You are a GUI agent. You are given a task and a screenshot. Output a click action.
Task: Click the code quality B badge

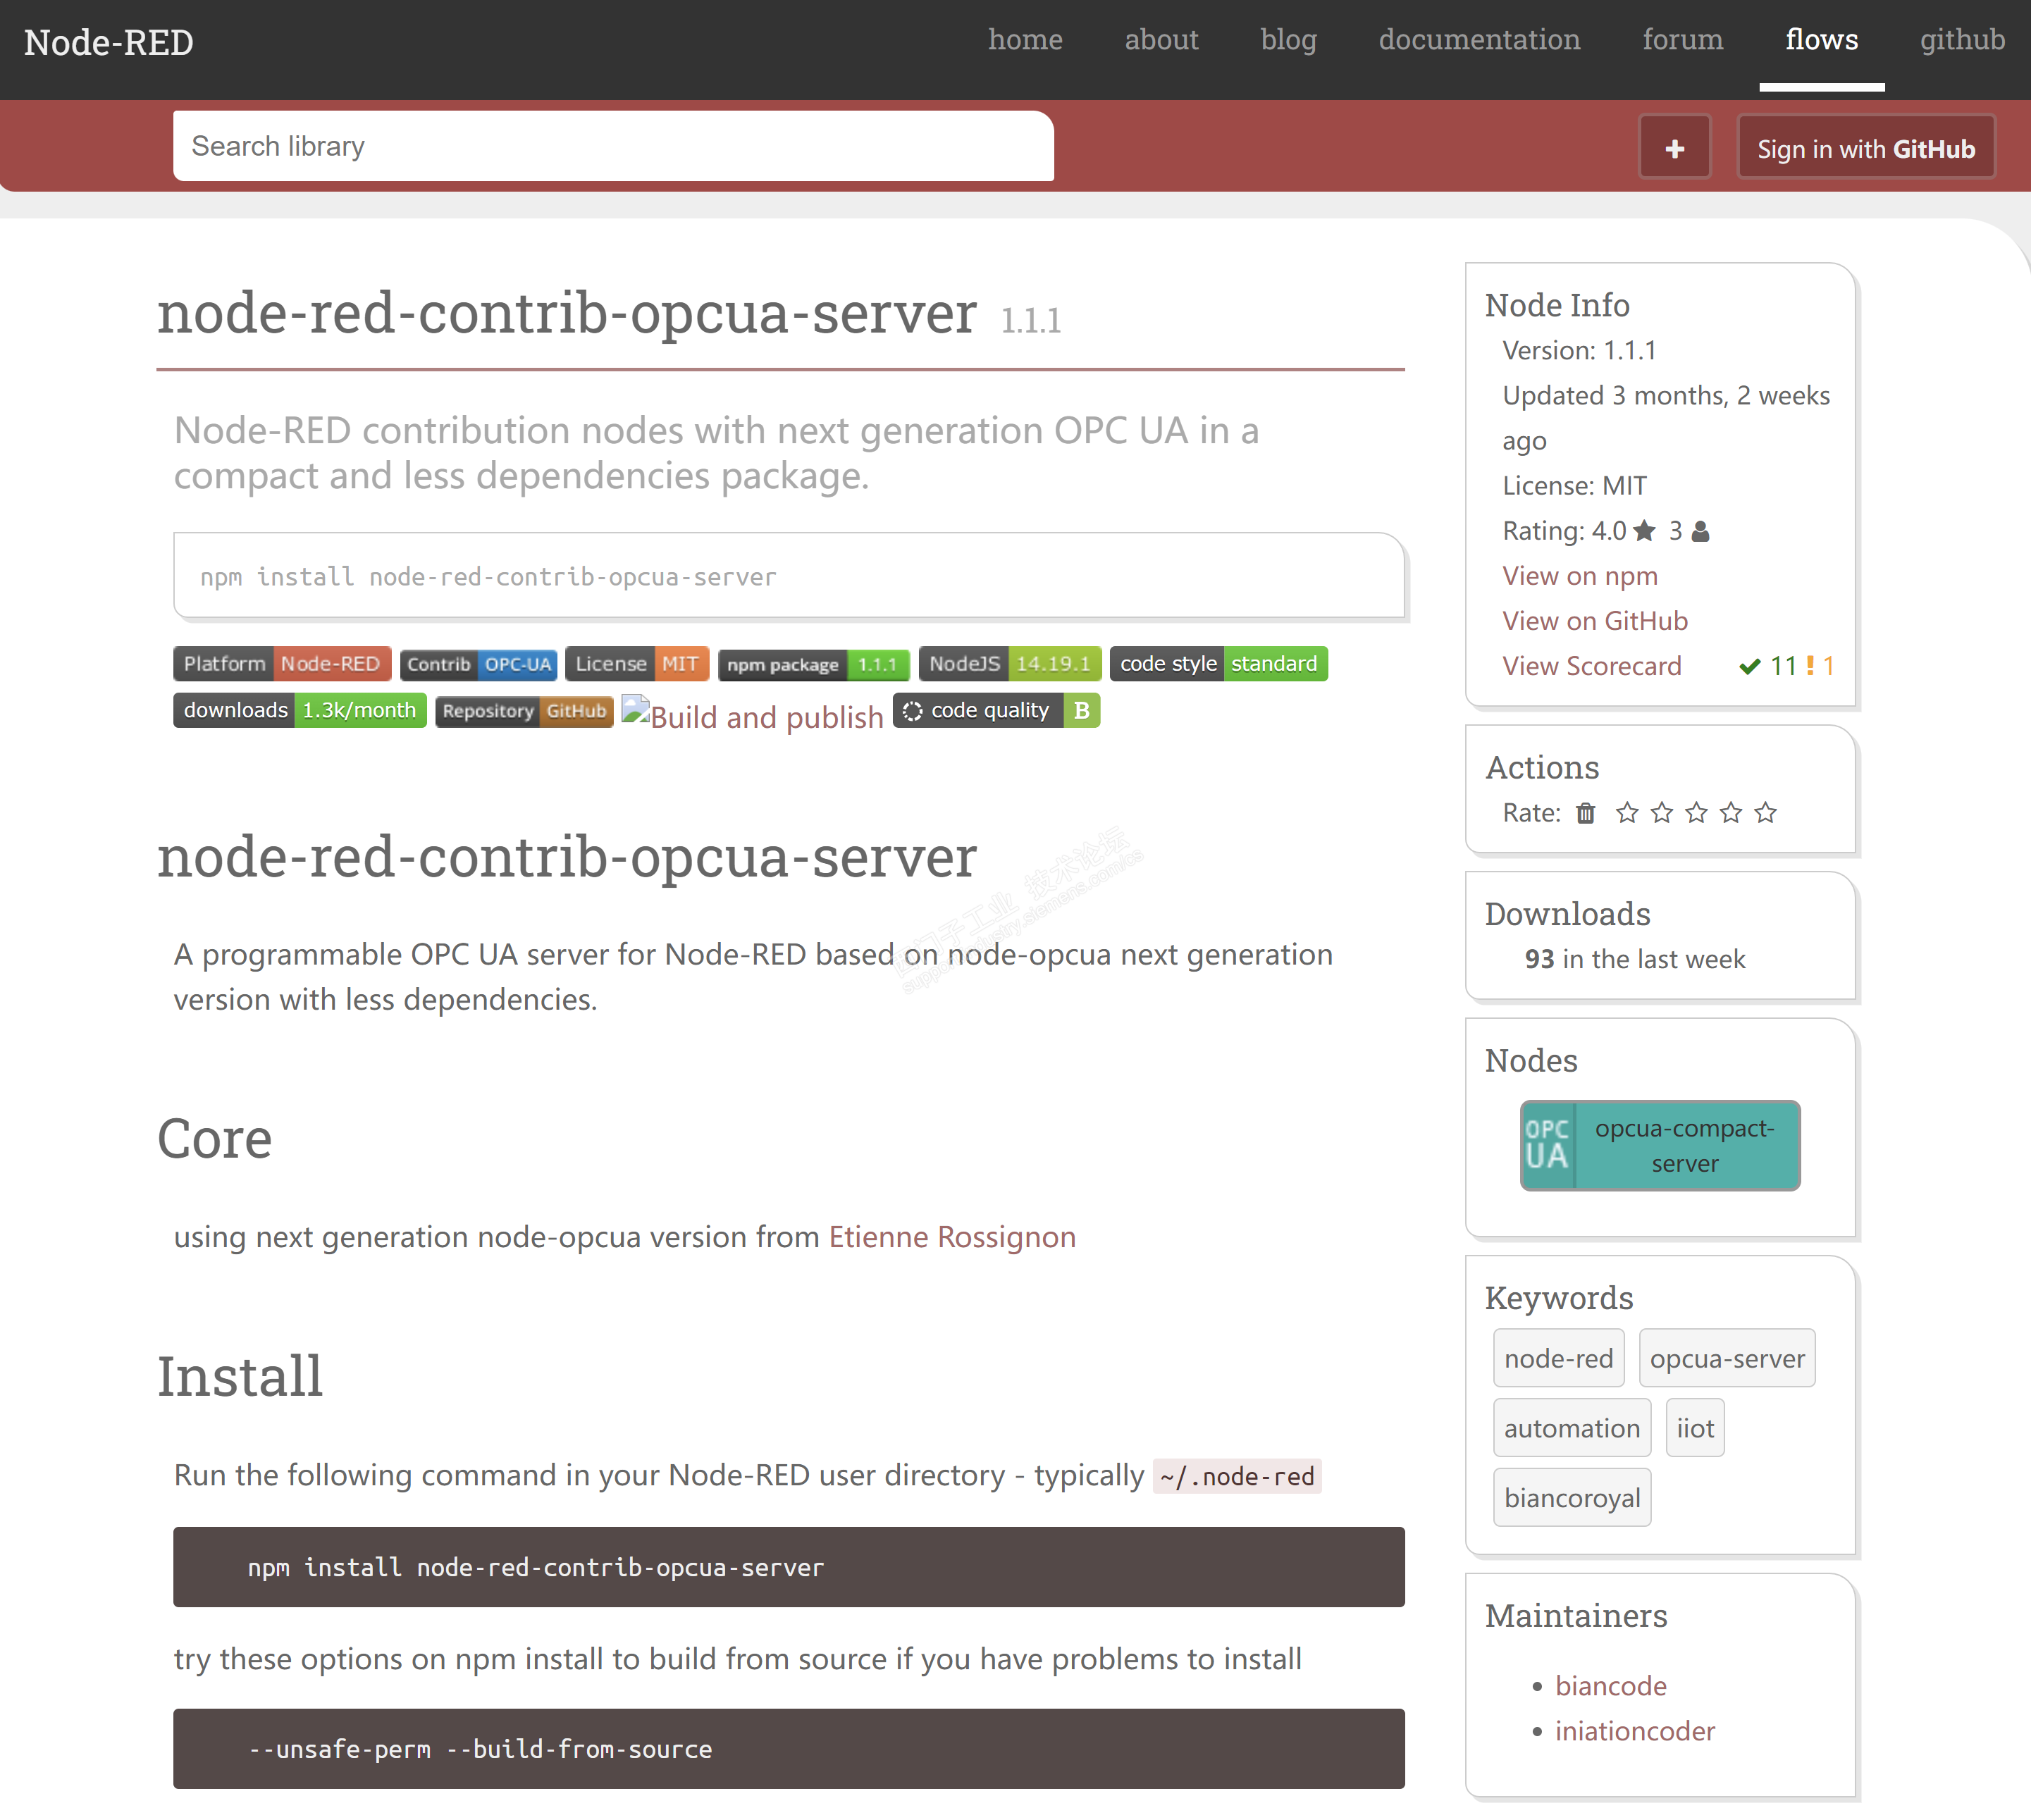pos(996,710)
